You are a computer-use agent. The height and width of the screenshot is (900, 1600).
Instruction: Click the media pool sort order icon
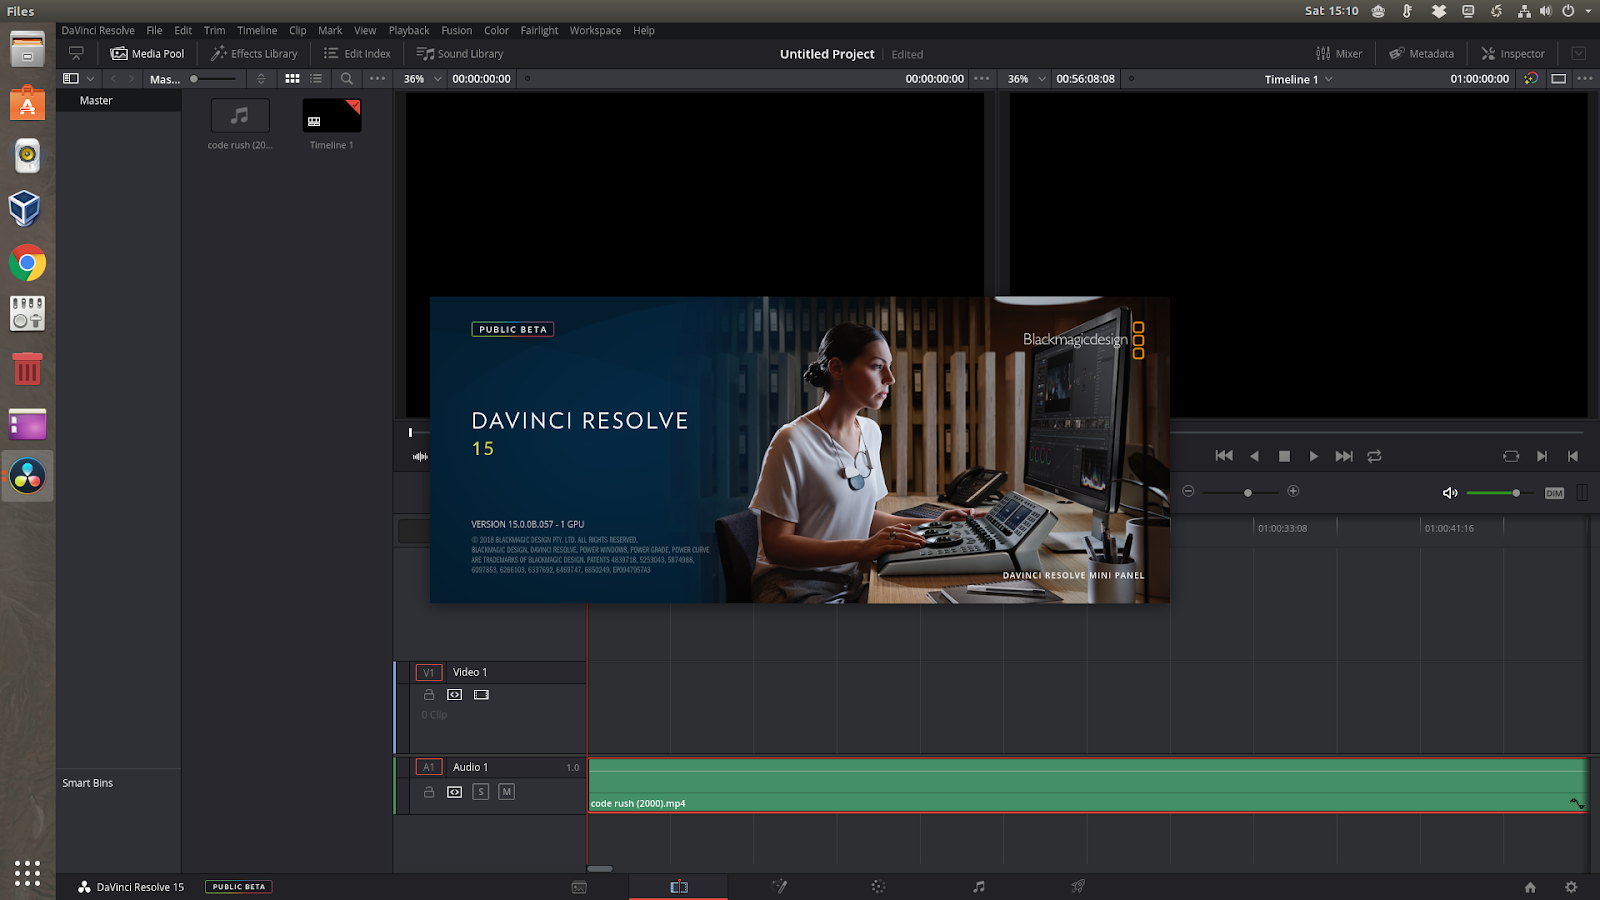pyautogui.click(x=261, y=79)
